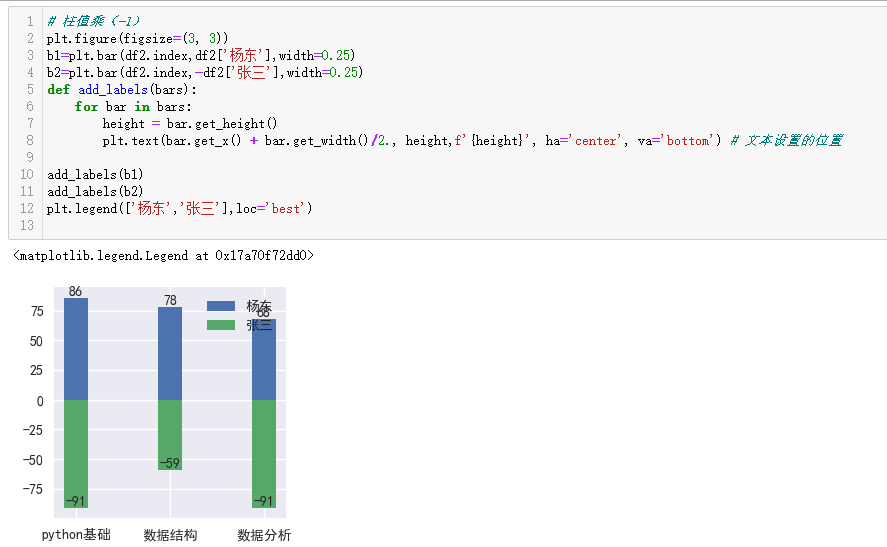Click the add_labels(b1) line
Viewport: 887px width, 547px height.
coord(95,174)
